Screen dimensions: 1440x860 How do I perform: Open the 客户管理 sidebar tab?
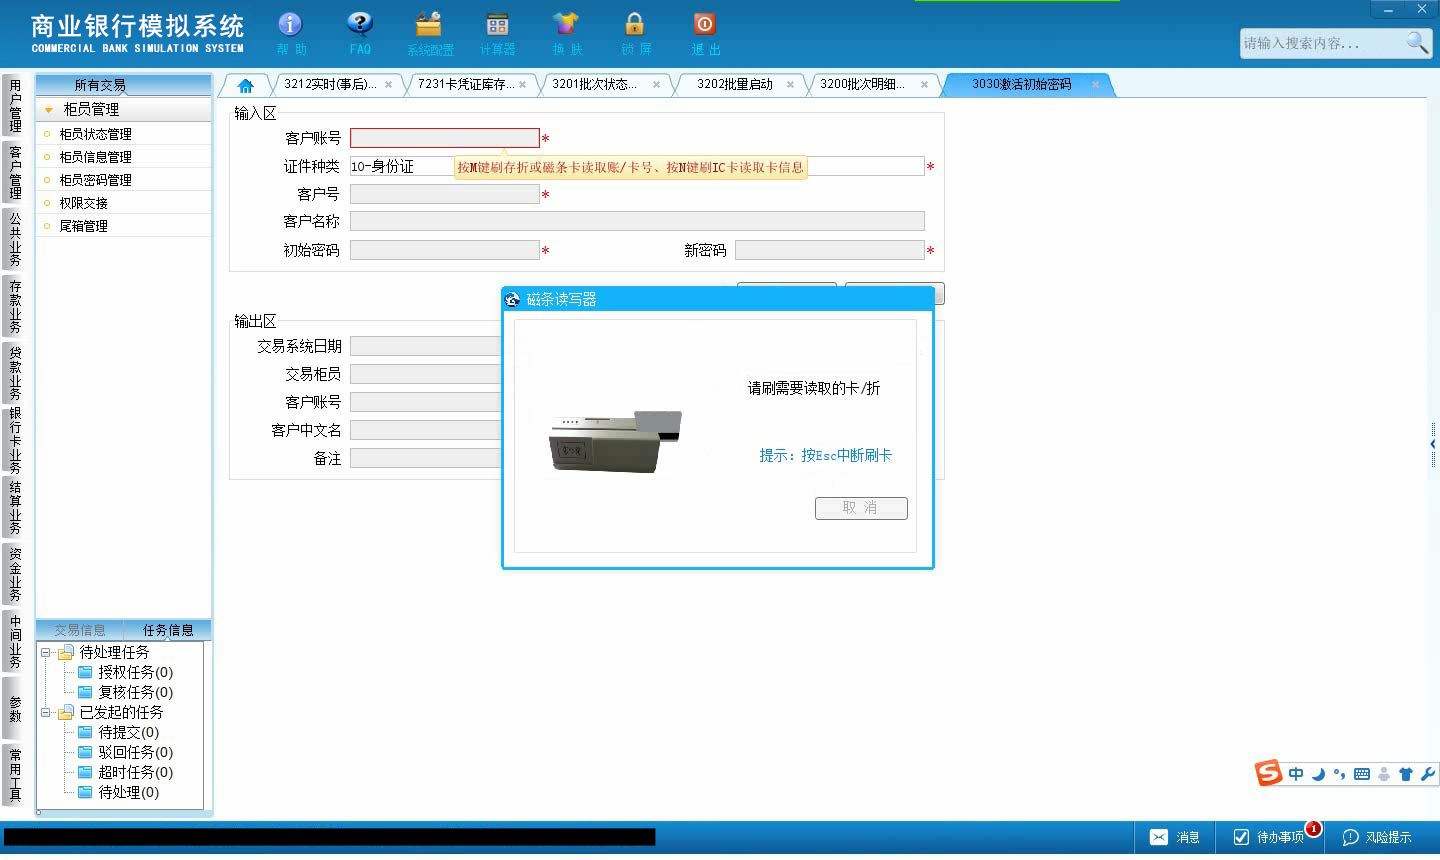[15, 173]
